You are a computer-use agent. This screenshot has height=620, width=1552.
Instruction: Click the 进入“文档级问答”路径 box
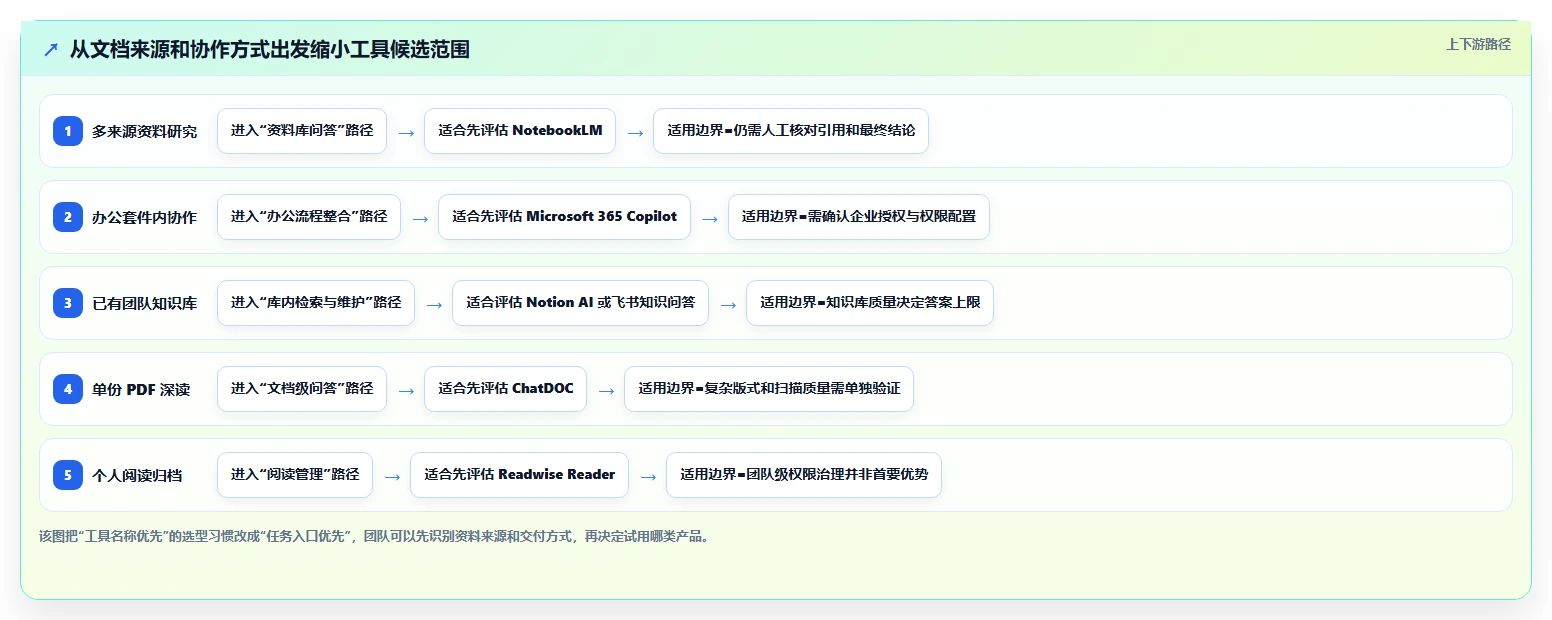(x=302, y=389)
